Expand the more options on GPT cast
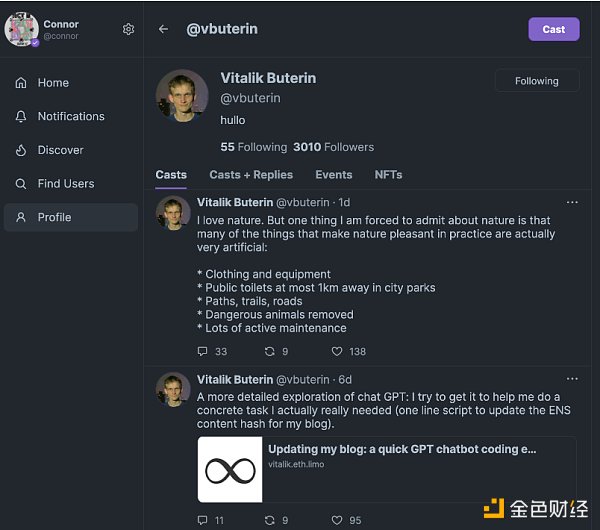This screenshot has width=600, height=530. tap(572, 379)
